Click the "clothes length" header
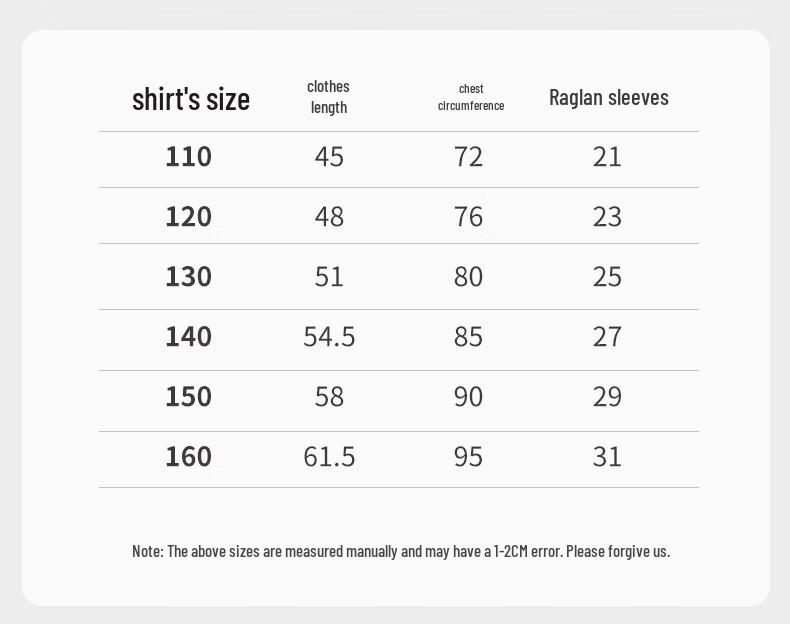 (328, 97)
